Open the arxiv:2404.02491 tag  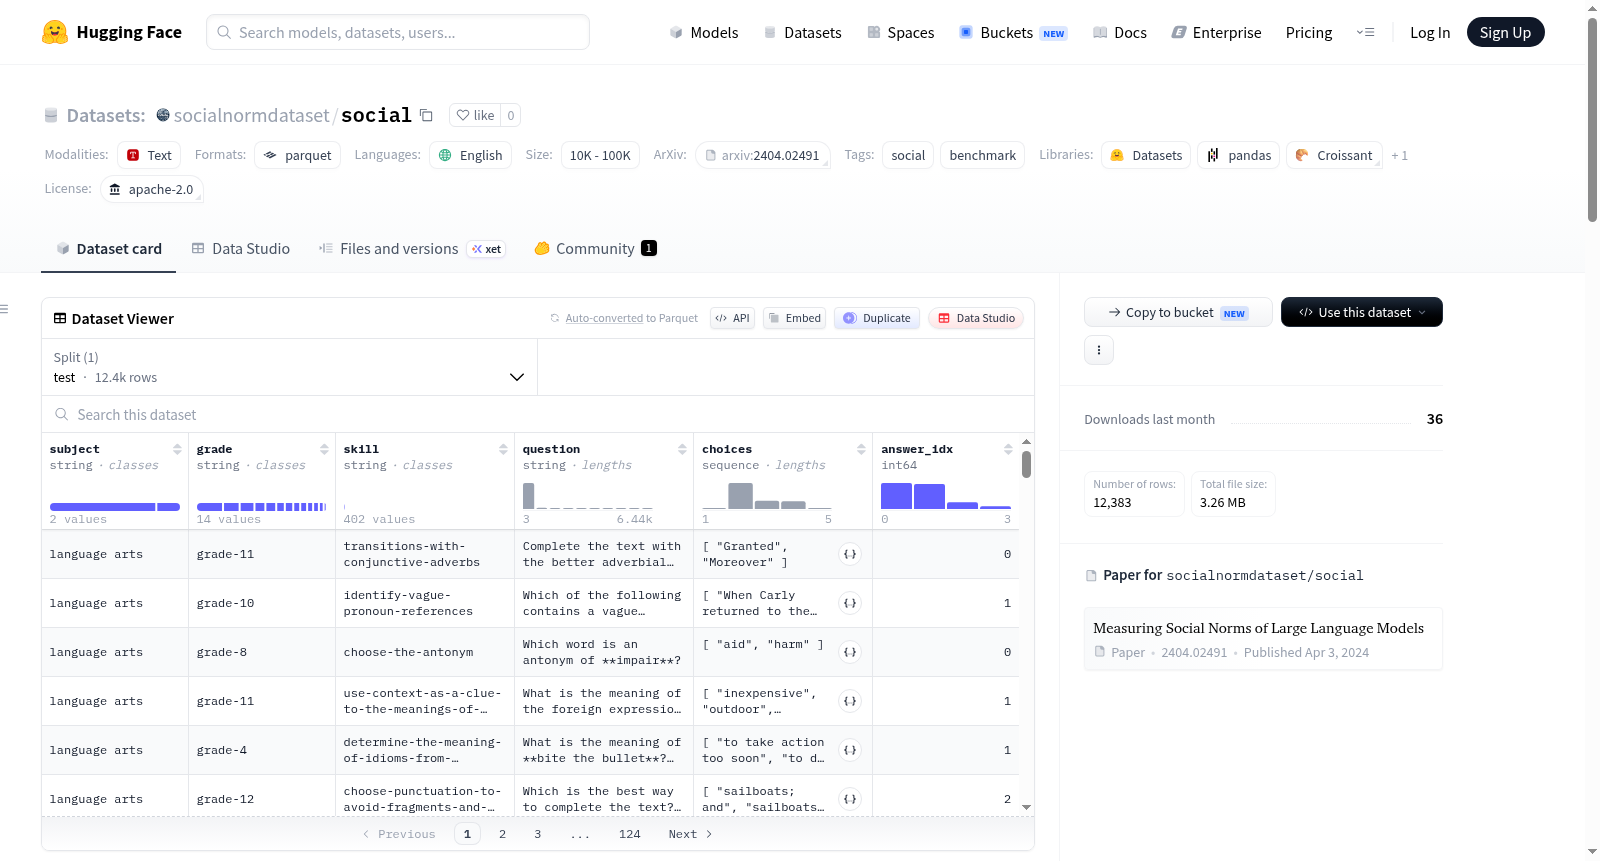(x=762, y=155)
